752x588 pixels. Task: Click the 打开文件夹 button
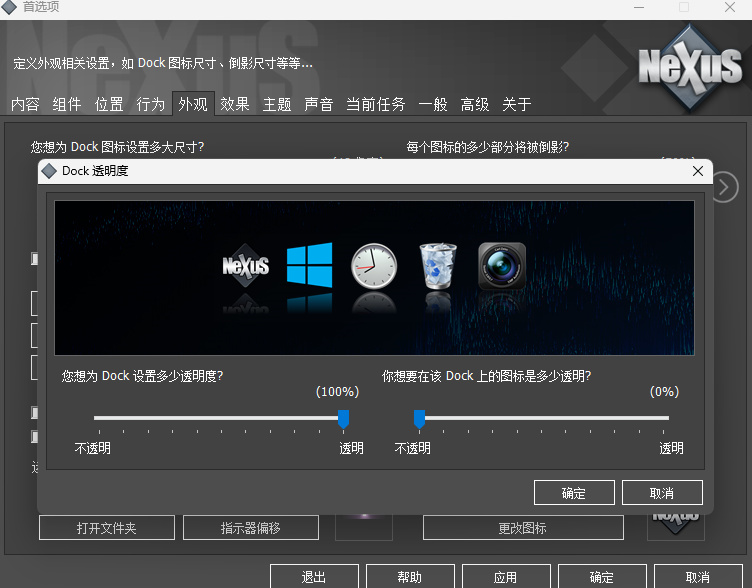(106, 528)
